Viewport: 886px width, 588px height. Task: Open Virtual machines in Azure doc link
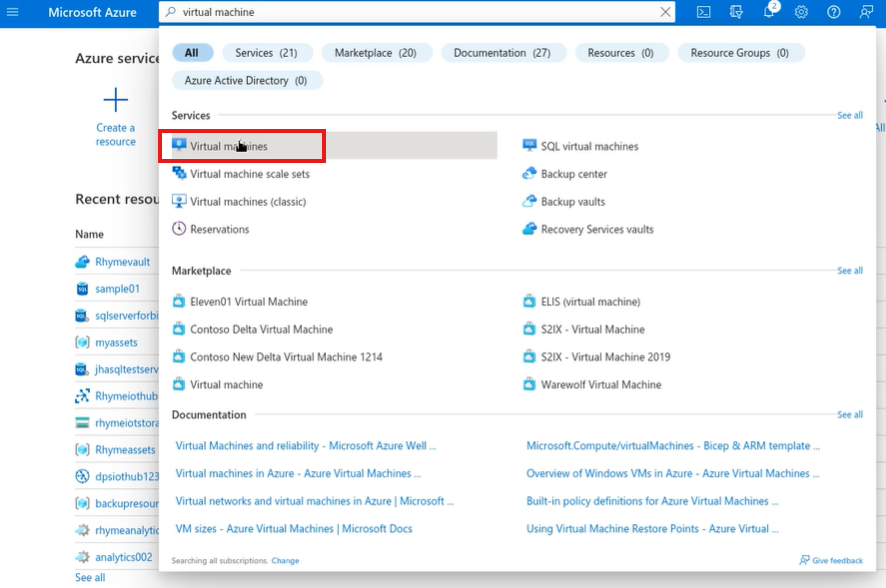point(298,473)
